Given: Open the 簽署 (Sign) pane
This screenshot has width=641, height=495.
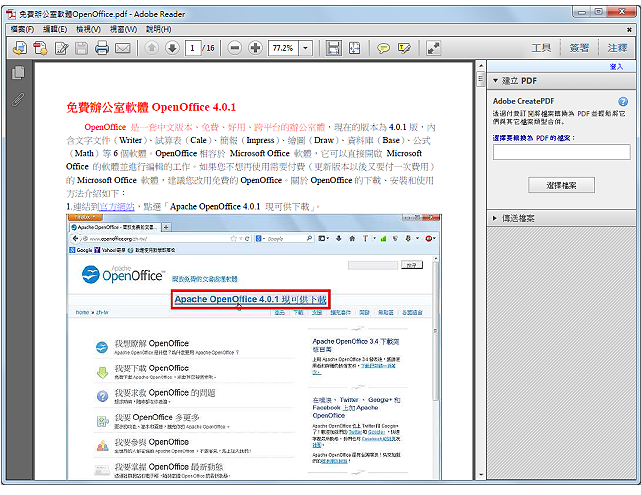Looking at the screenshot, I should [x=579, y=48].
